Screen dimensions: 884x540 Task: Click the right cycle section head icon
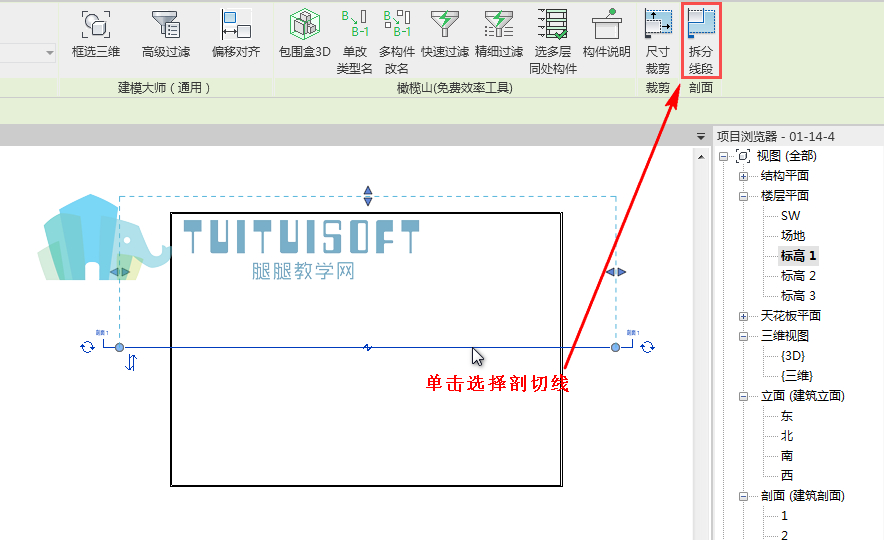pyautogui.click(x=647, y=347)
